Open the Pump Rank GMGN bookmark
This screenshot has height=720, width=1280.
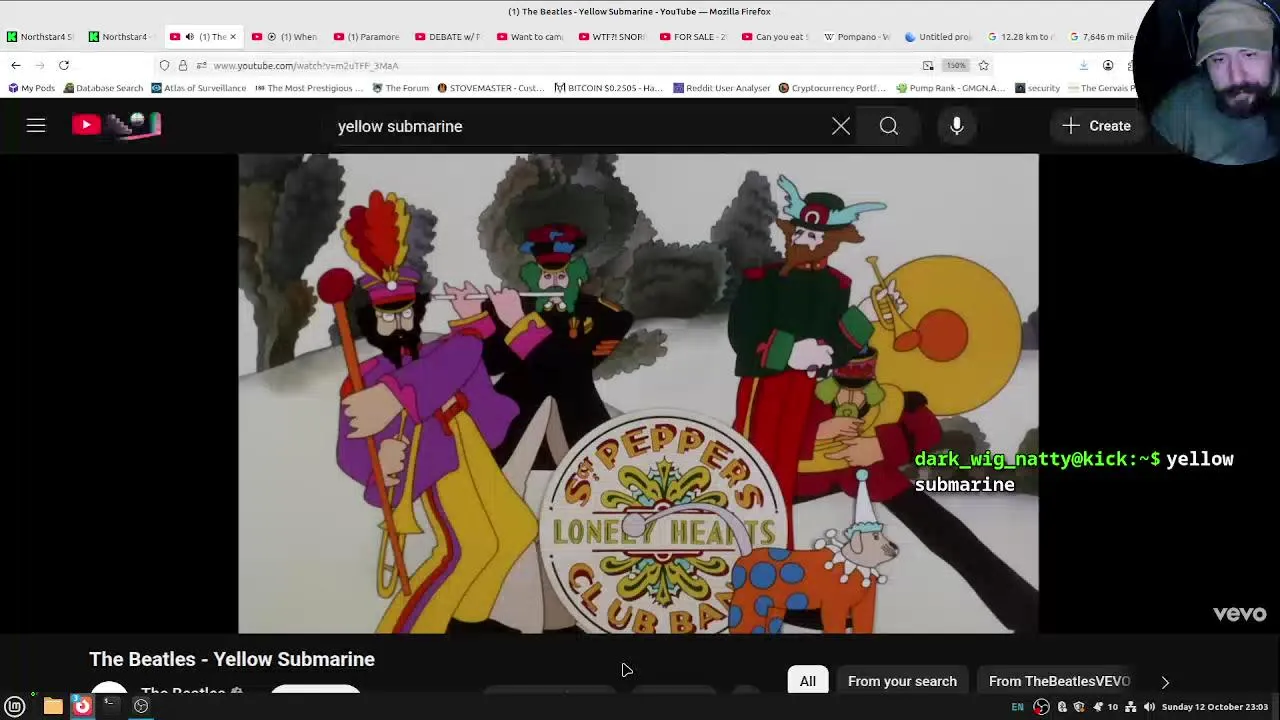click(950, 88)
